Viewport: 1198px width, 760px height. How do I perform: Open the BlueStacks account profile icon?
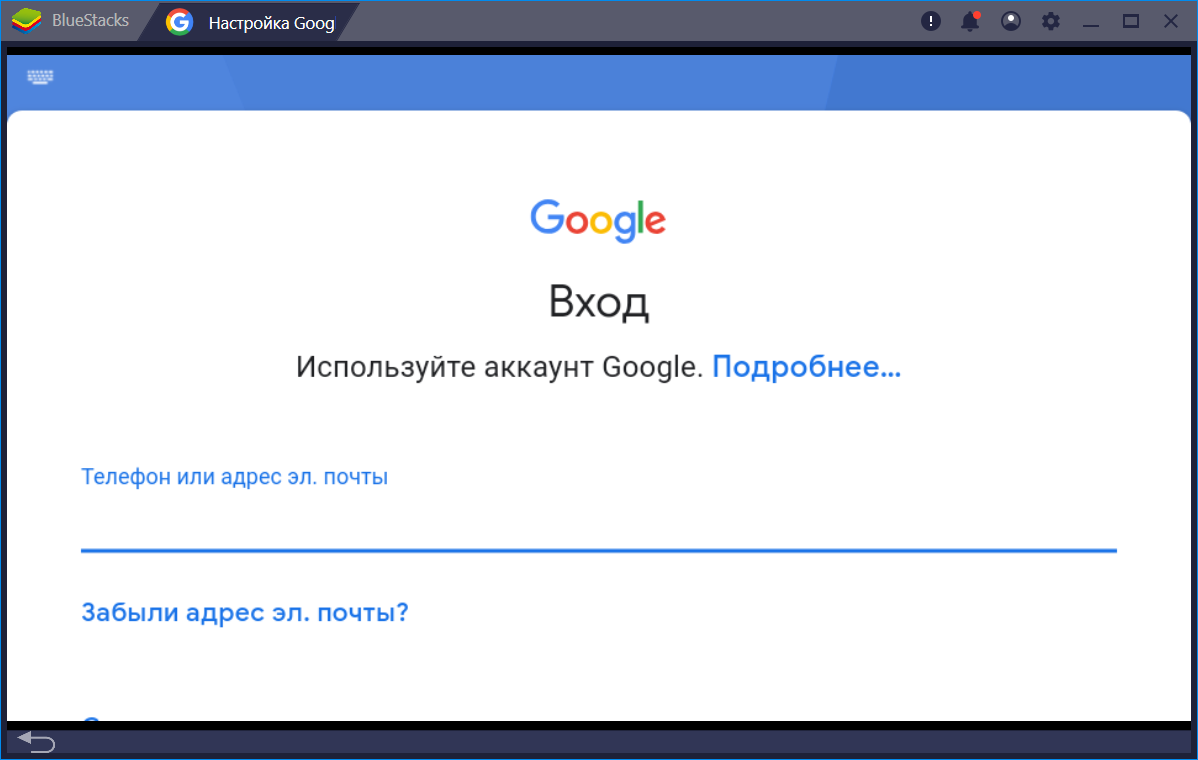tap(1011, 21)
